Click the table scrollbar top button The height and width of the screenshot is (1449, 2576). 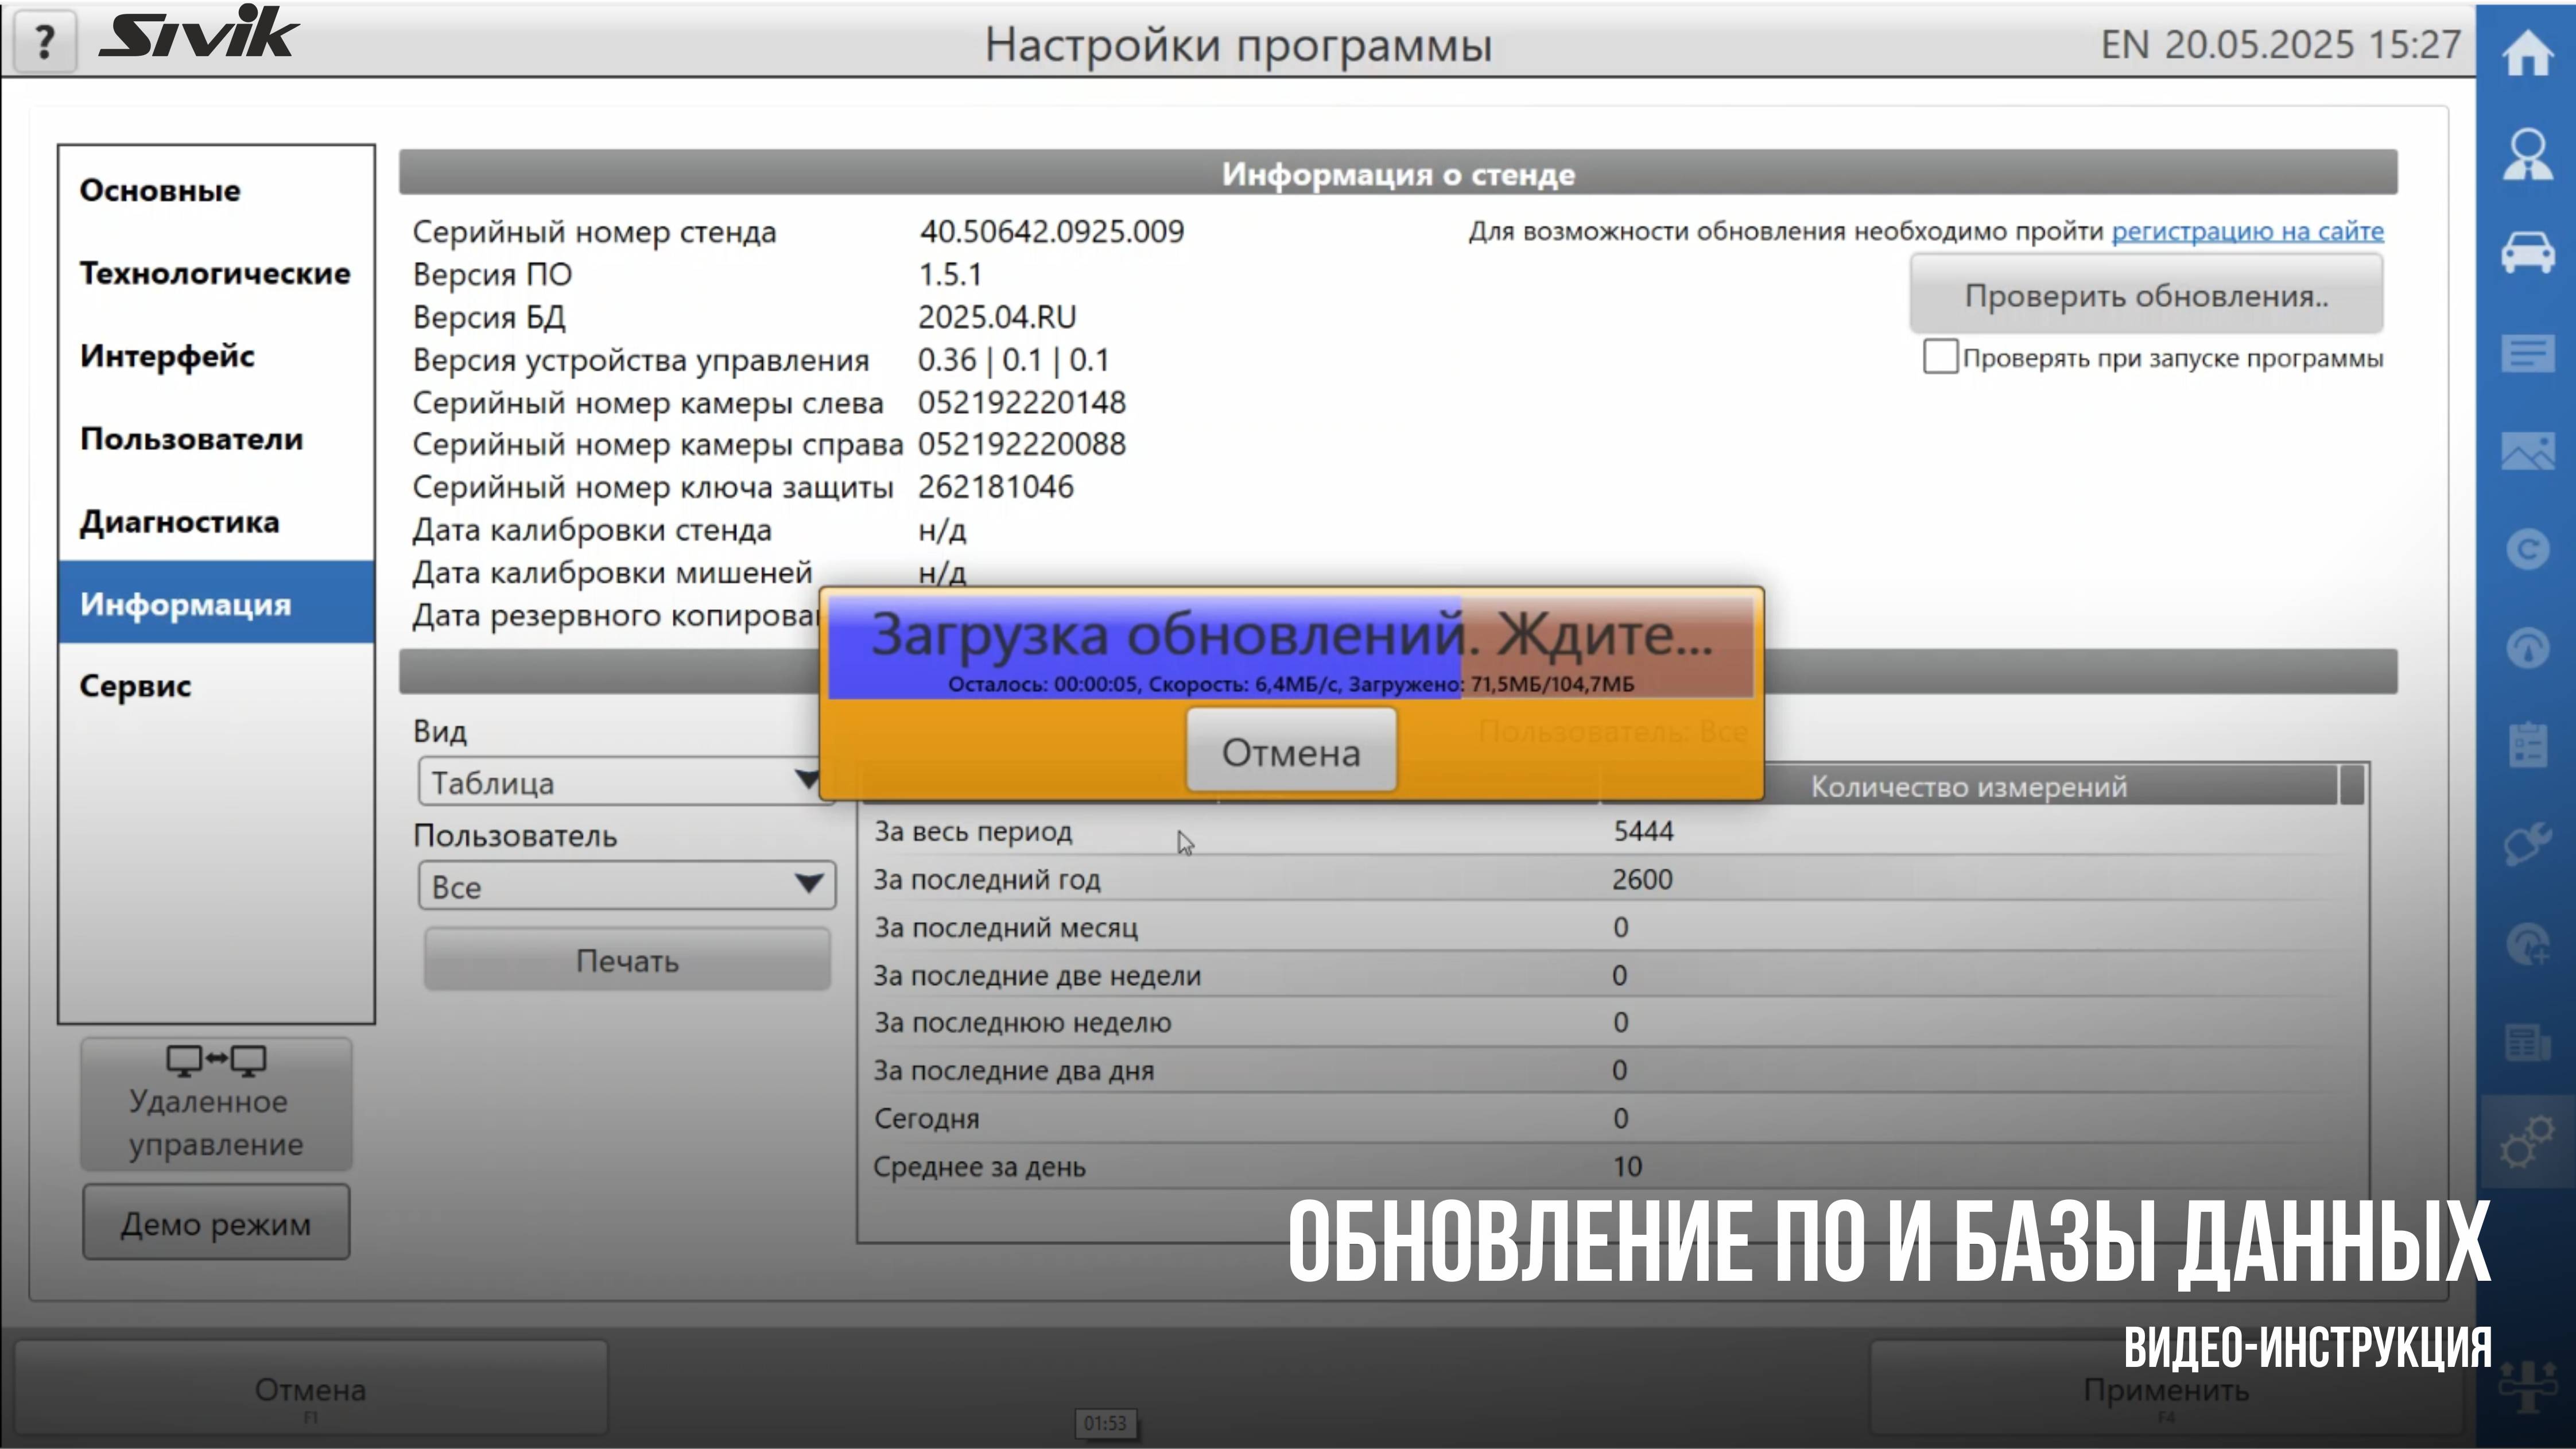click(x=2352, y=785)
